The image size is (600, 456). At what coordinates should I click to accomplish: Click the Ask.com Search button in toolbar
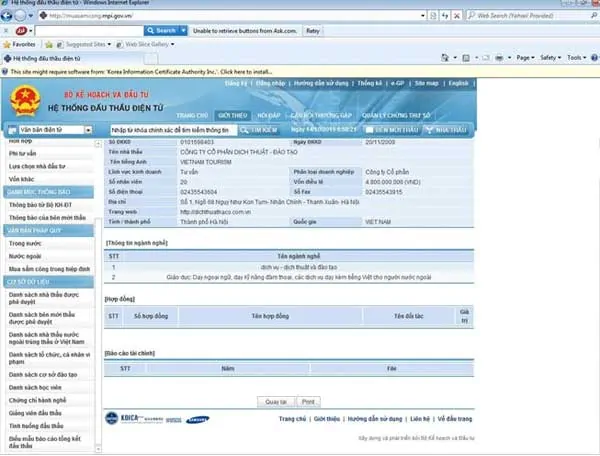pyautogui.click(x=161, y=30)
